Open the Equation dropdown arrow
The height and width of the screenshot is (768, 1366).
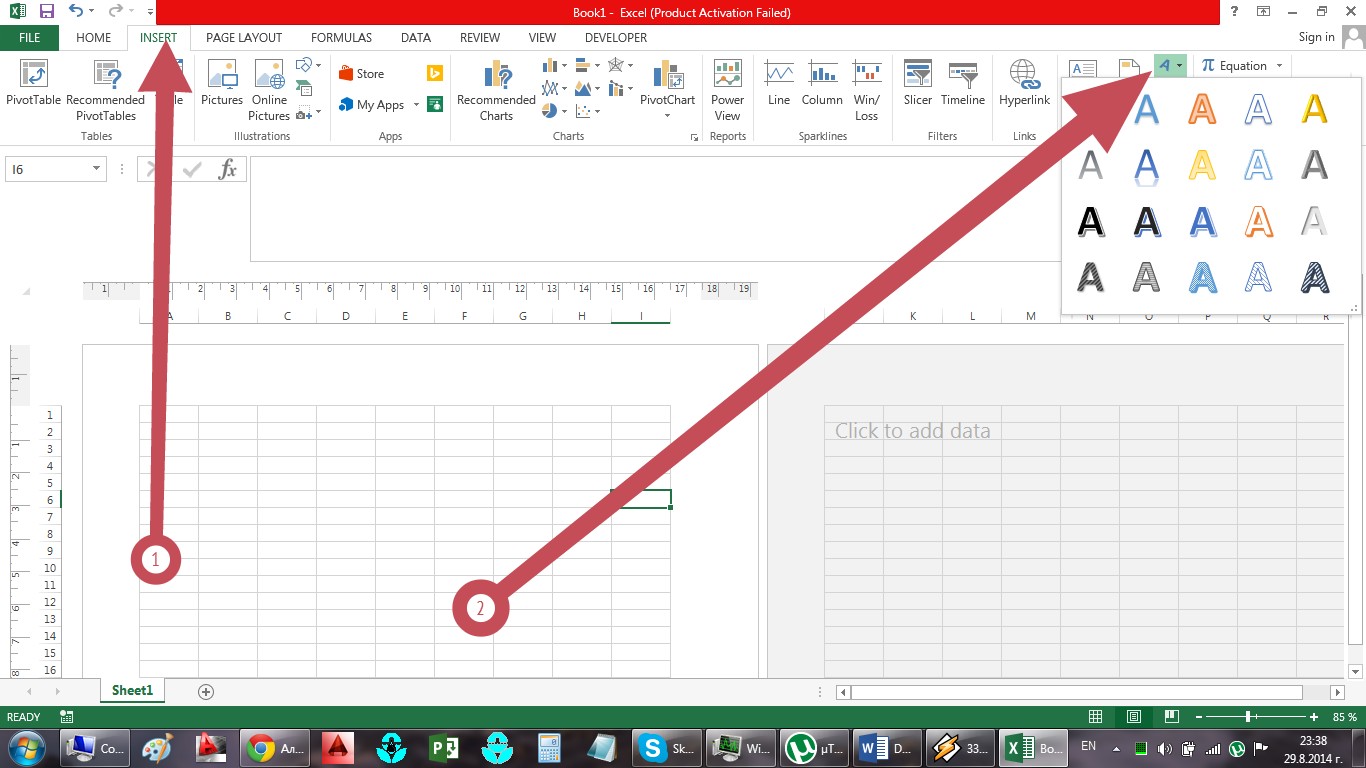pyautogui.click(x=1280, y=66)
